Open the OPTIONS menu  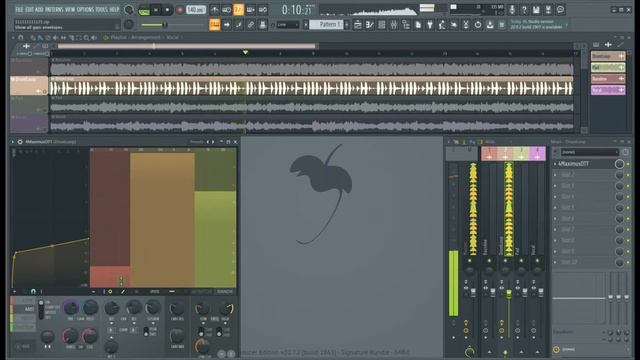(85, 9)
